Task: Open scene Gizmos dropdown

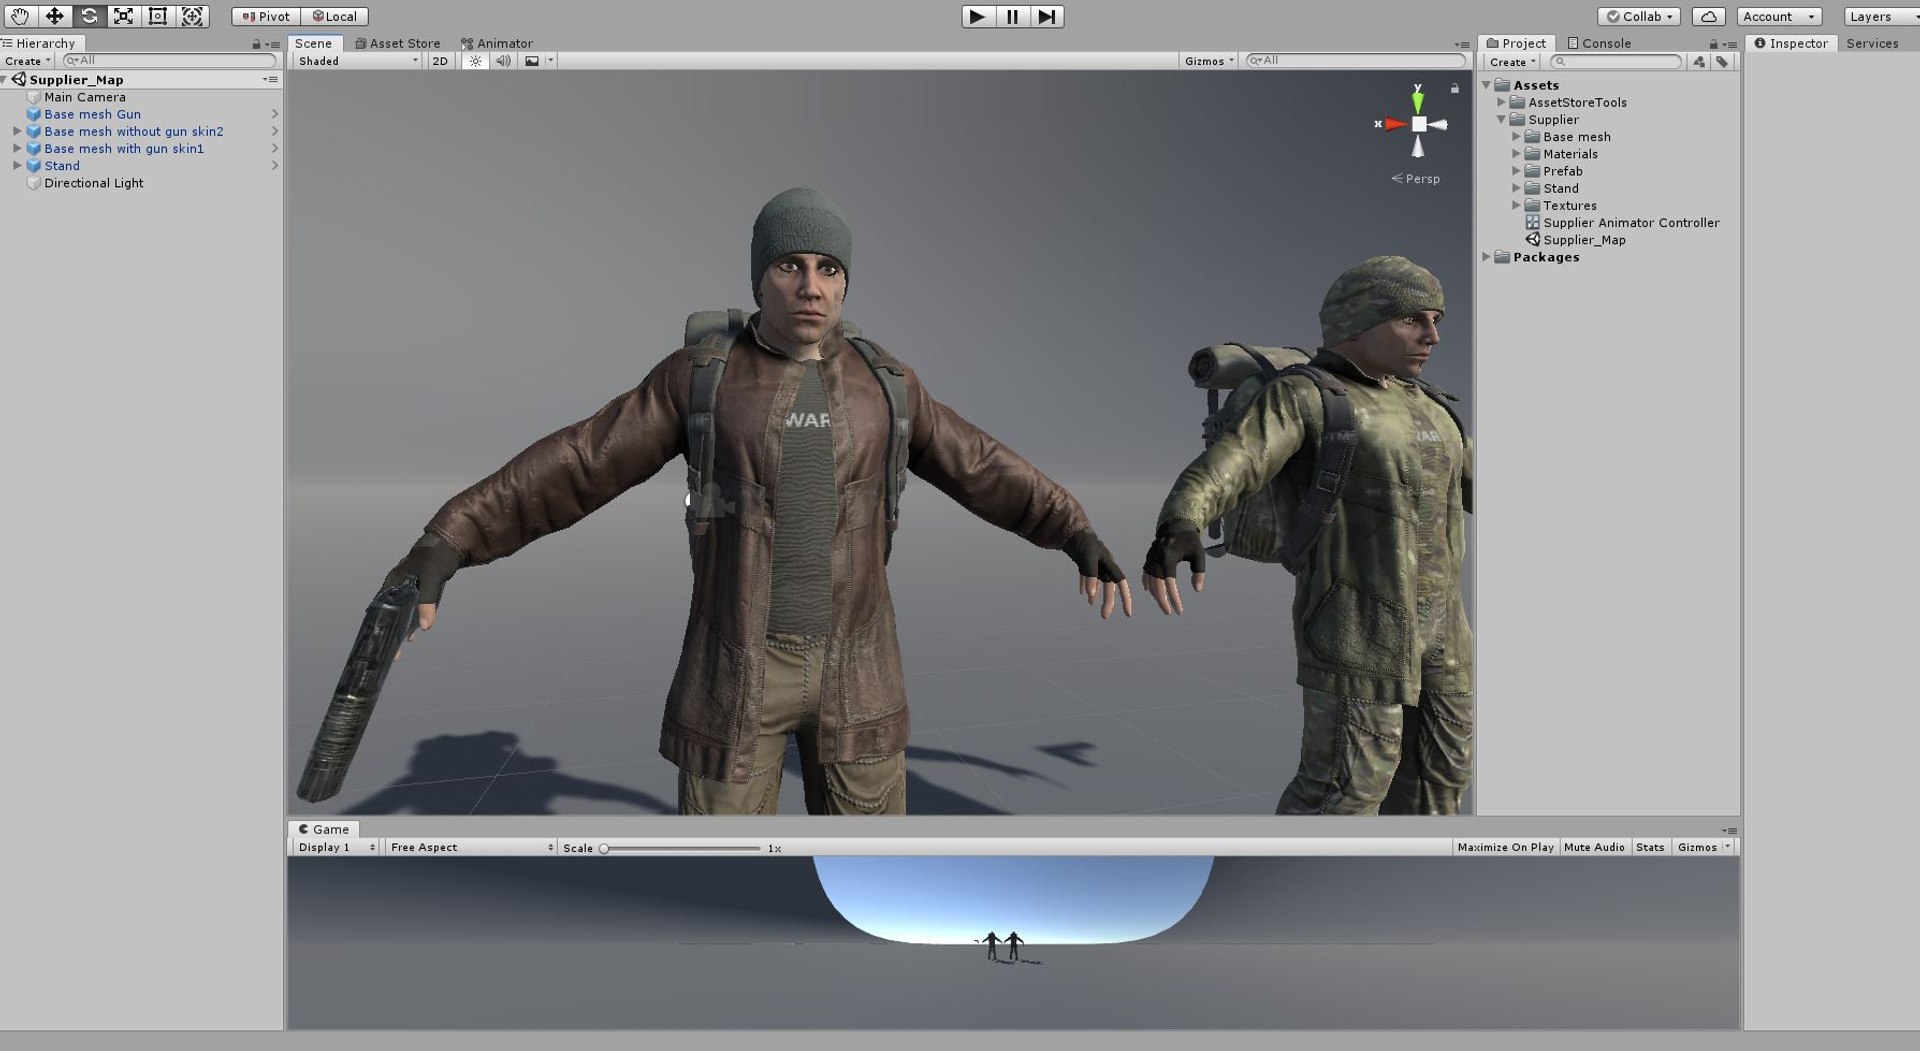Action: (1209, 61)
